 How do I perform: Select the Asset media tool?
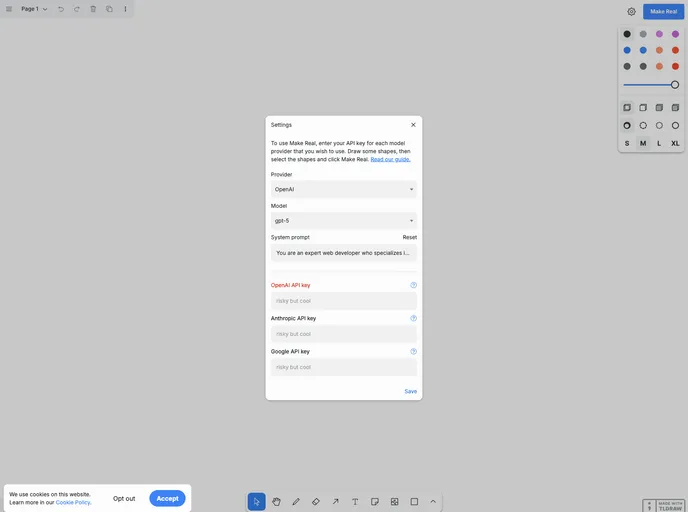[x=394, y=501]
